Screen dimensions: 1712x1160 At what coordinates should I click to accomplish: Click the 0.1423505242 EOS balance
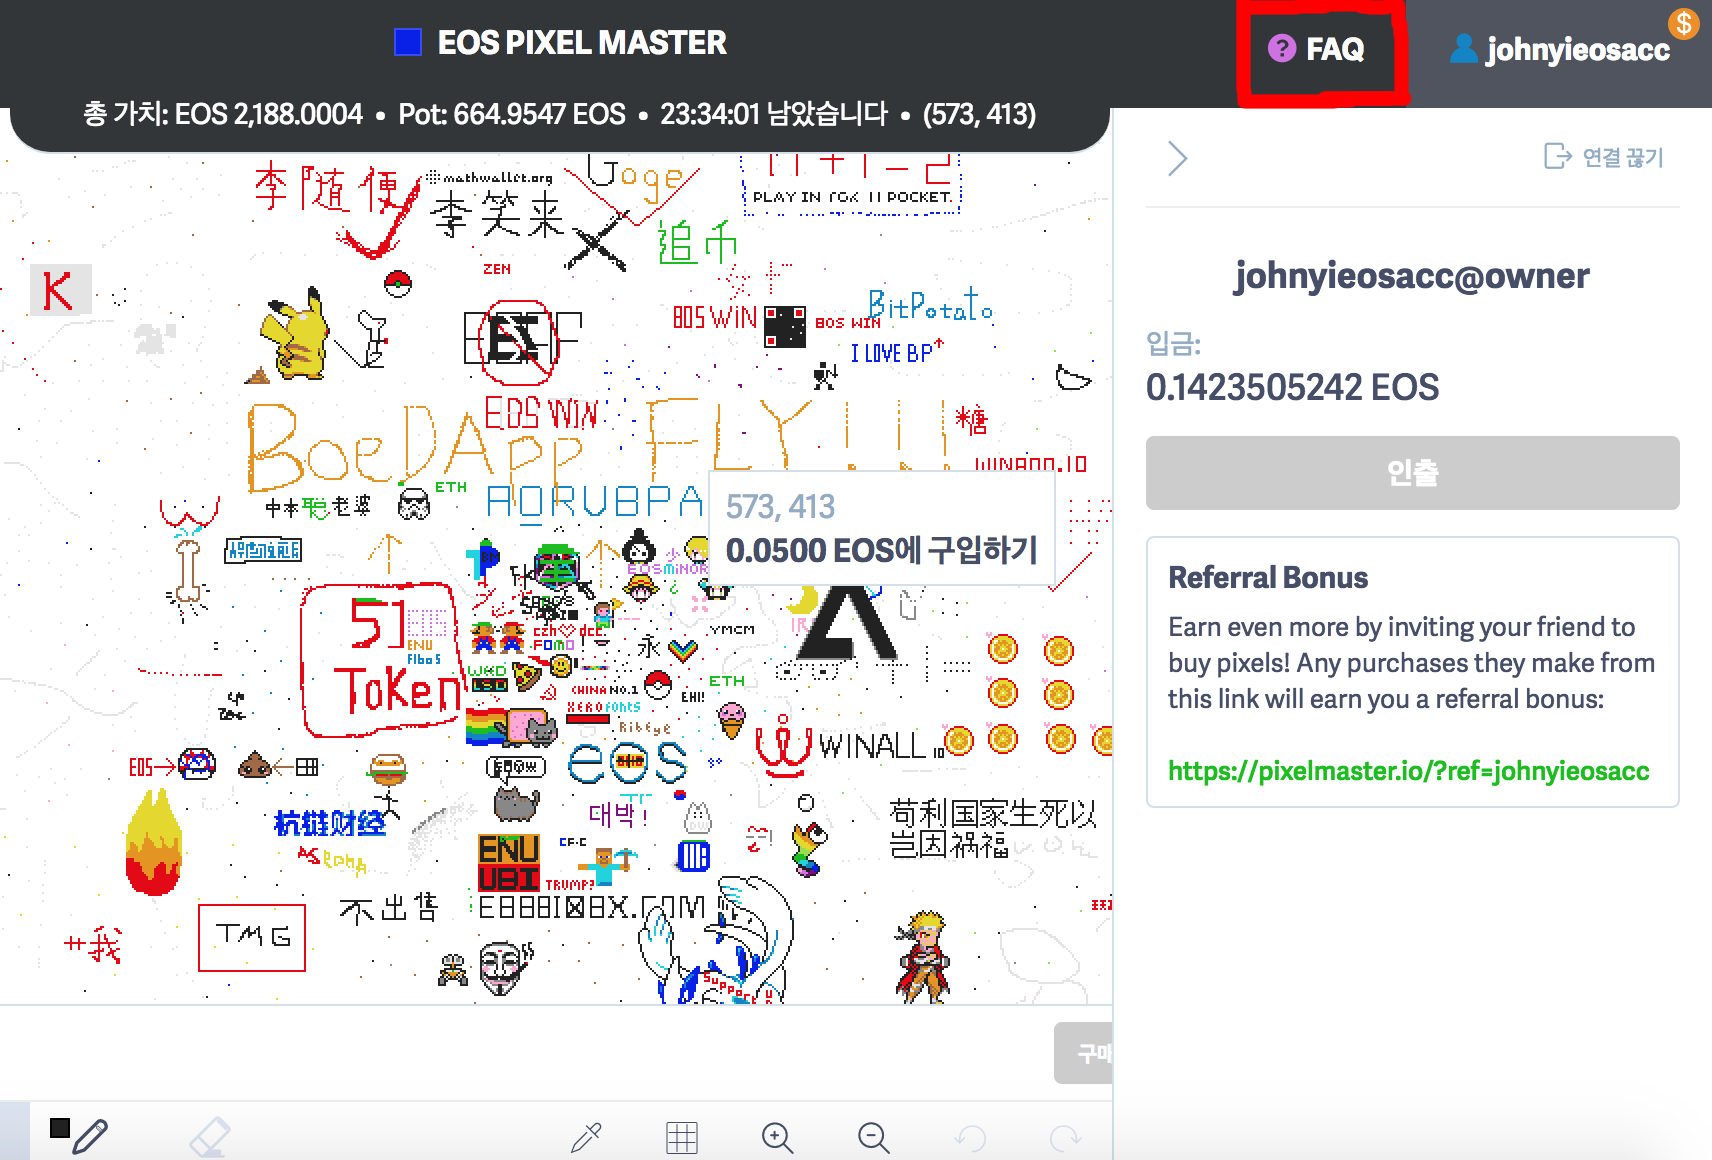(1292, 387)
